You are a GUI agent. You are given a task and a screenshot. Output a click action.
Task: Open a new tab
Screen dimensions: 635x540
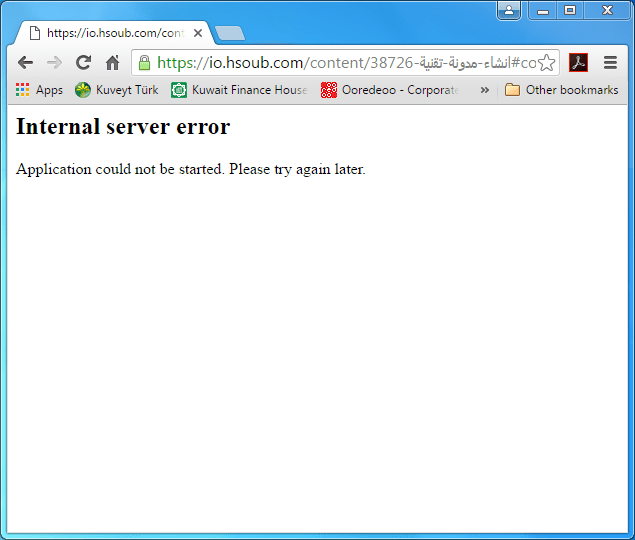click(x=230, y=33)
